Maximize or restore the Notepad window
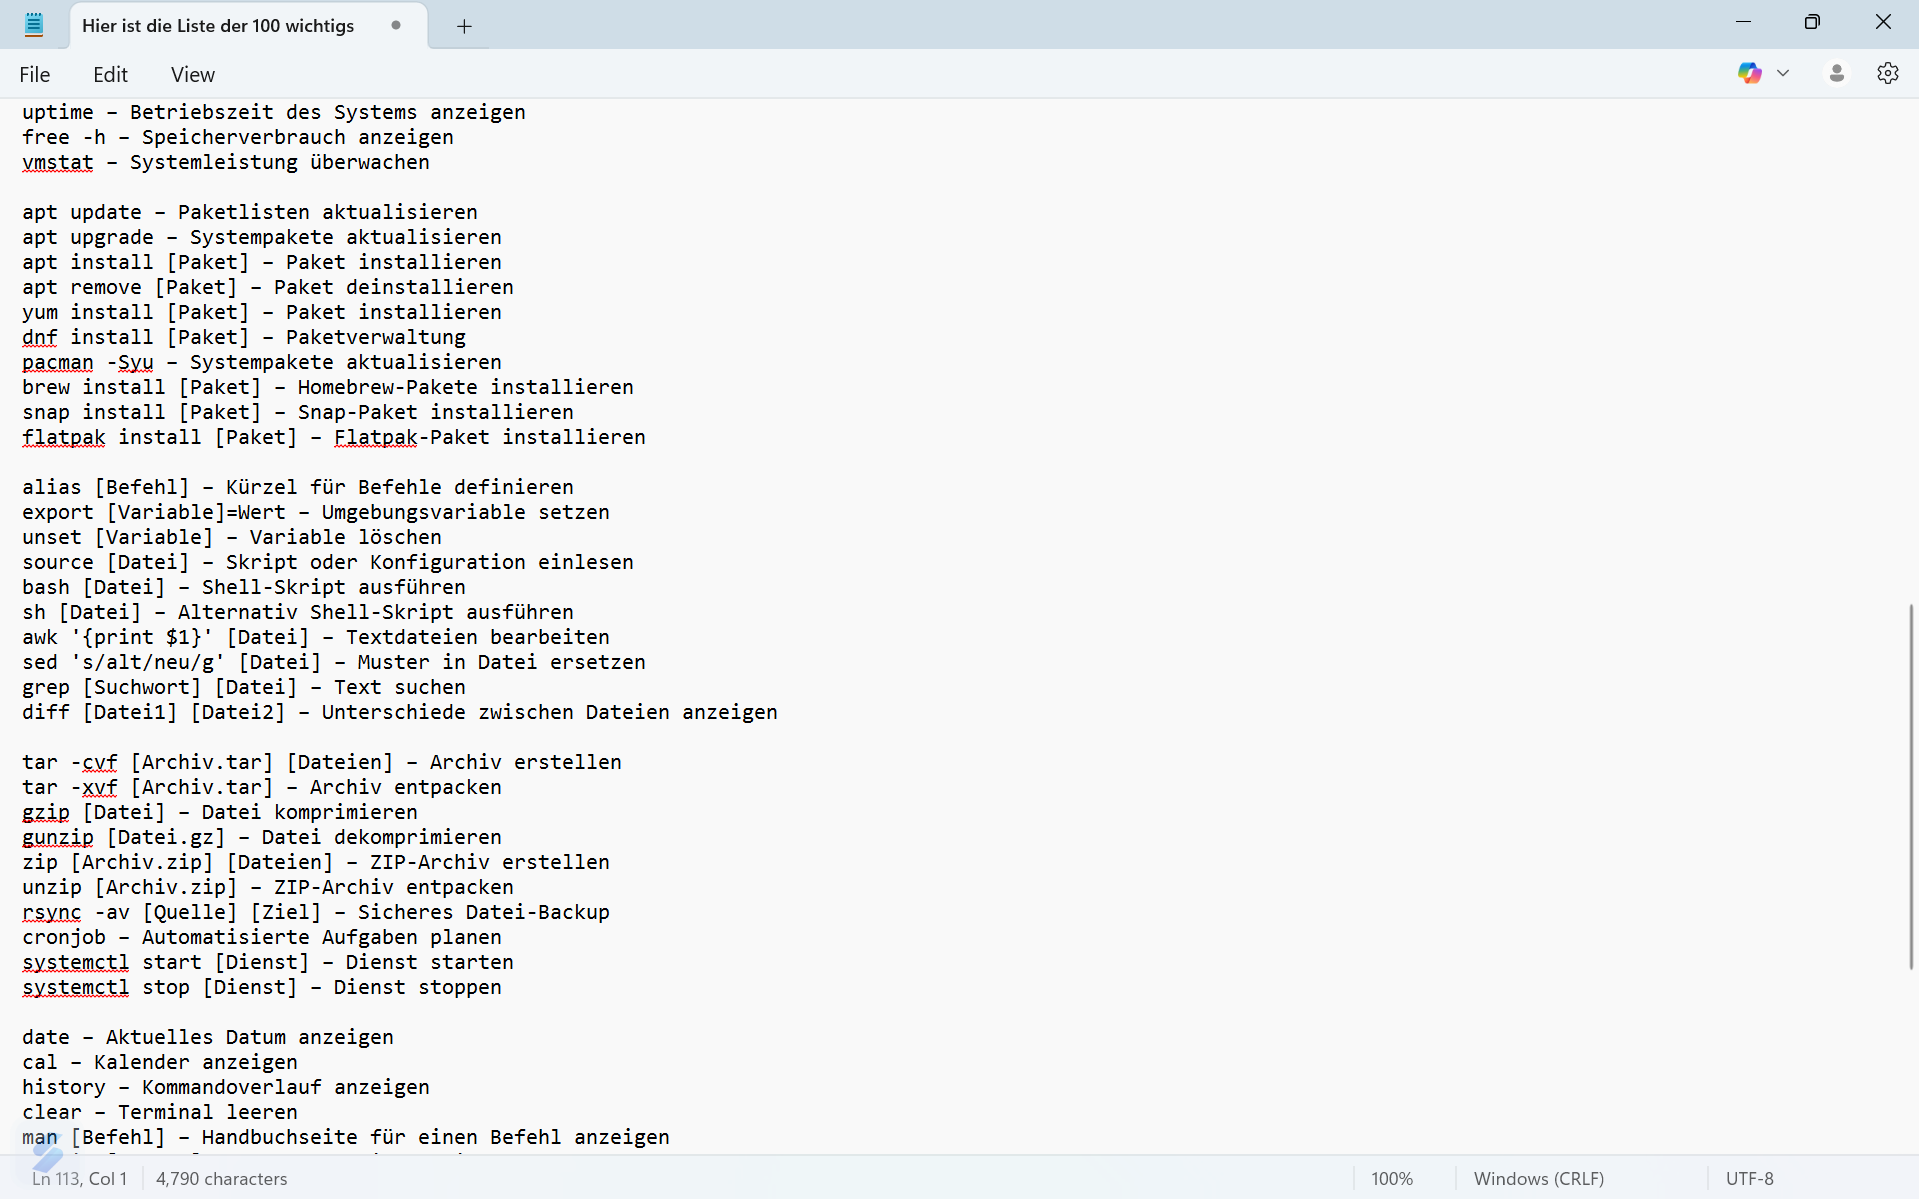 pos(1812,22)
